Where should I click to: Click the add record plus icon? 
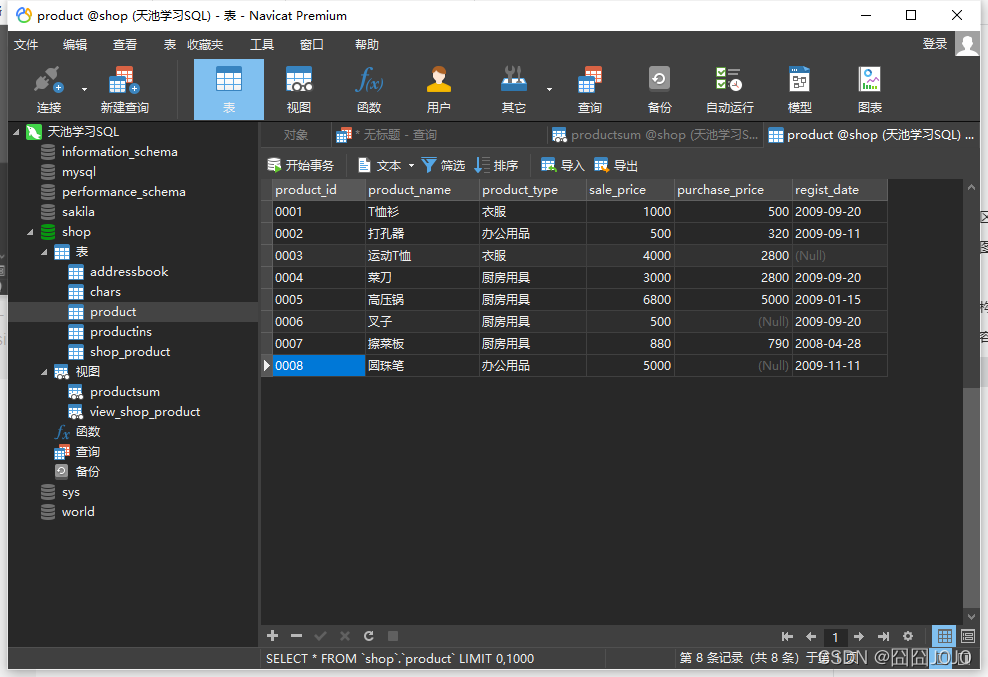point(272,635)
